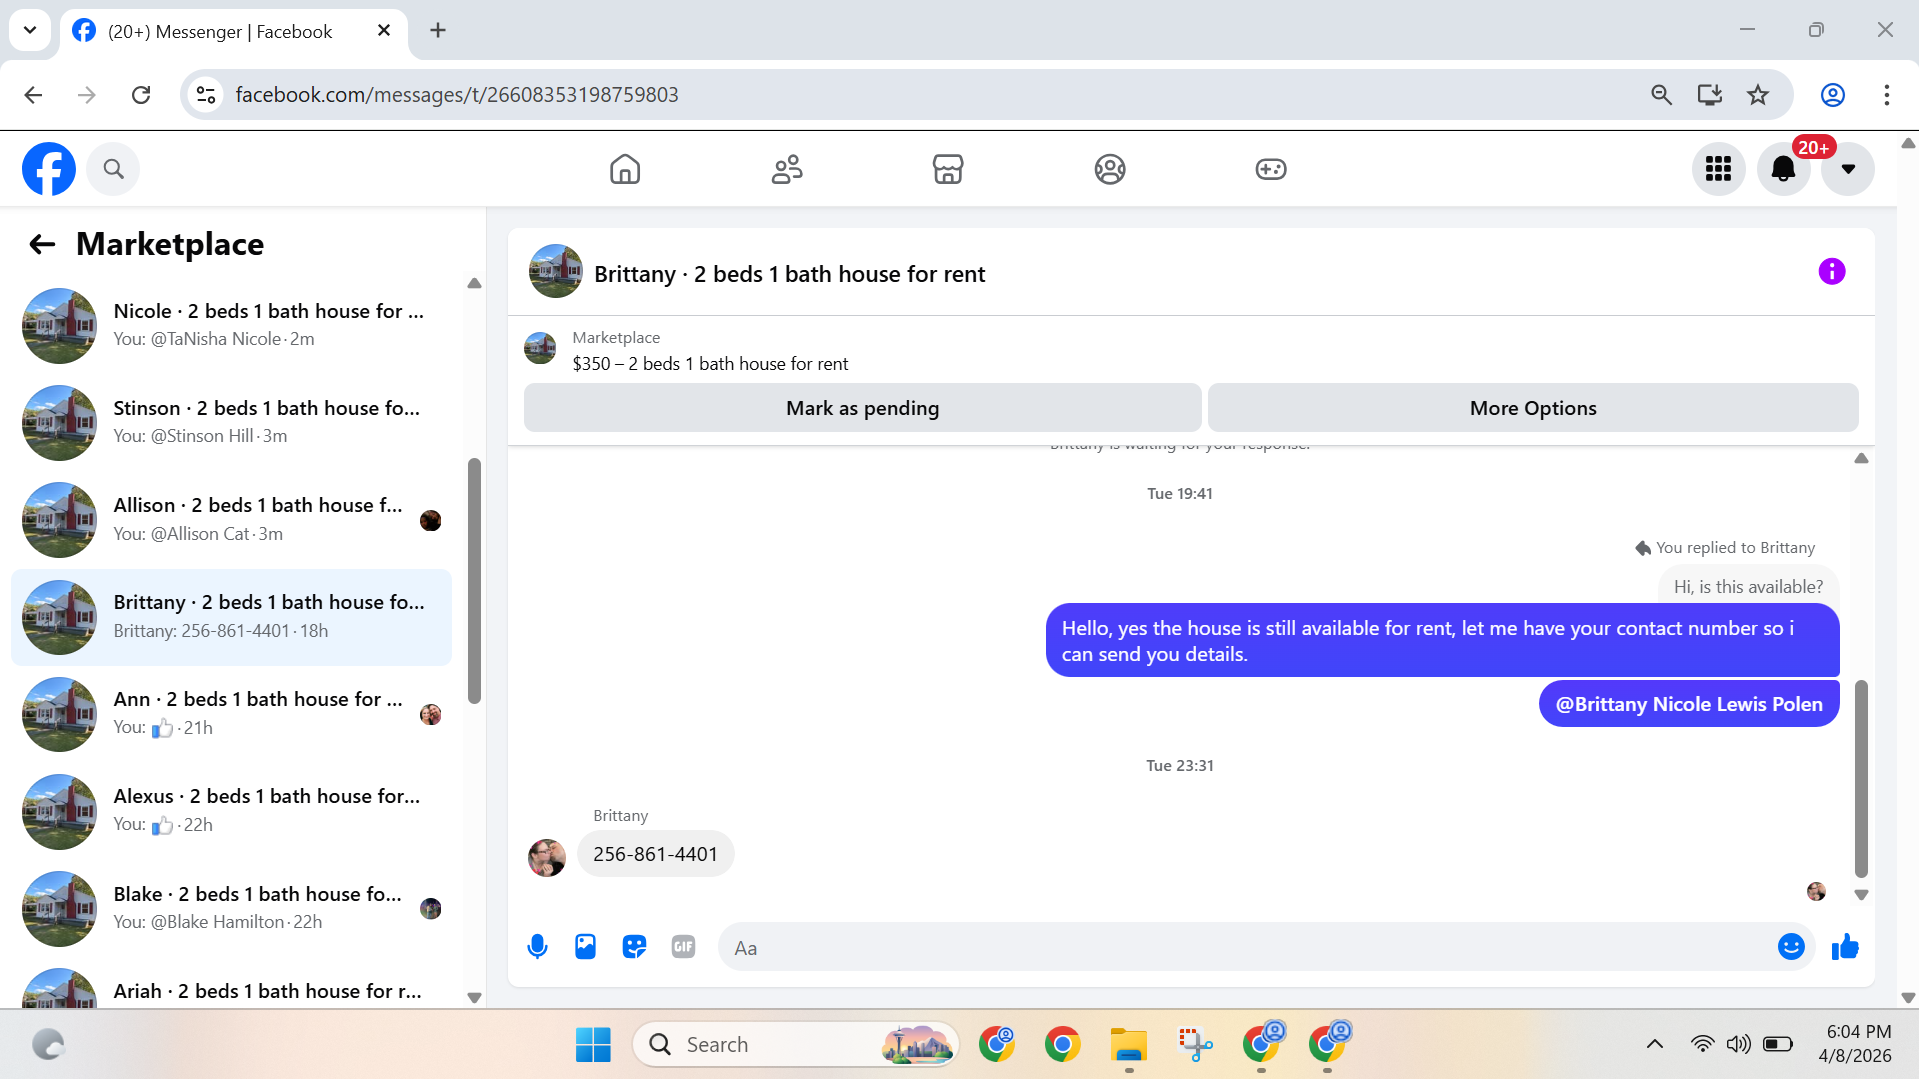
Task: Open the Gaming controller icon
Action: 1271,169
